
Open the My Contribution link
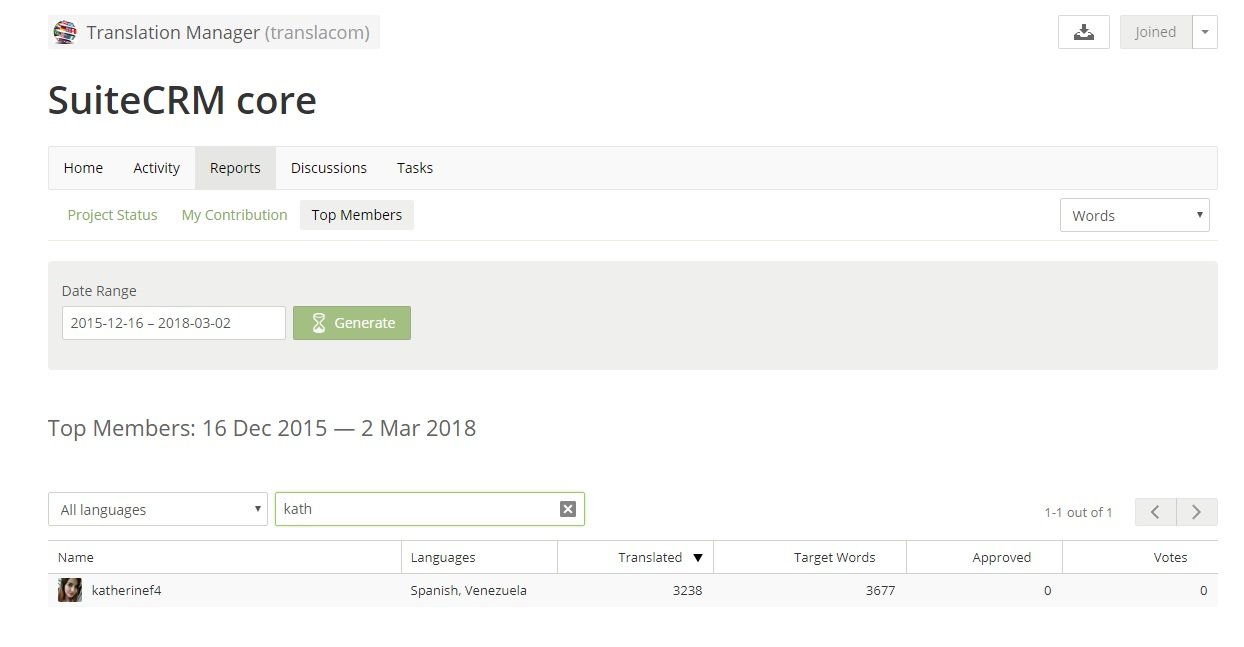point(234,215)
